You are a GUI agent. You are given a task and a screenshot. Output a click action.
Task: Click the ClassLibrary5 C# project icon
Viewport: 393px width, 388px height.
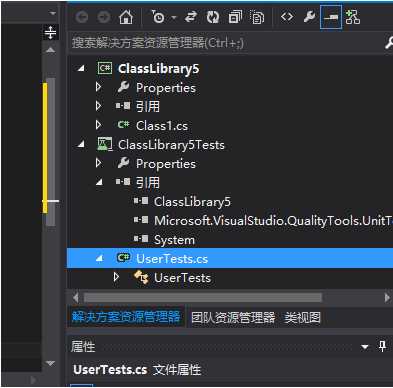[x=104, y=68]
